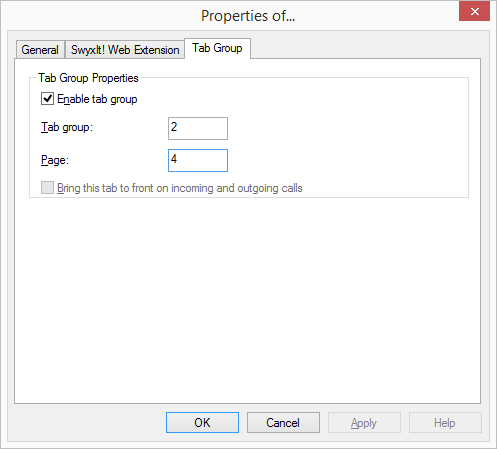Click the 'Tab Group Properties' group heading
The height and width of the screenshot is (449, 497).
pos(88,78)
